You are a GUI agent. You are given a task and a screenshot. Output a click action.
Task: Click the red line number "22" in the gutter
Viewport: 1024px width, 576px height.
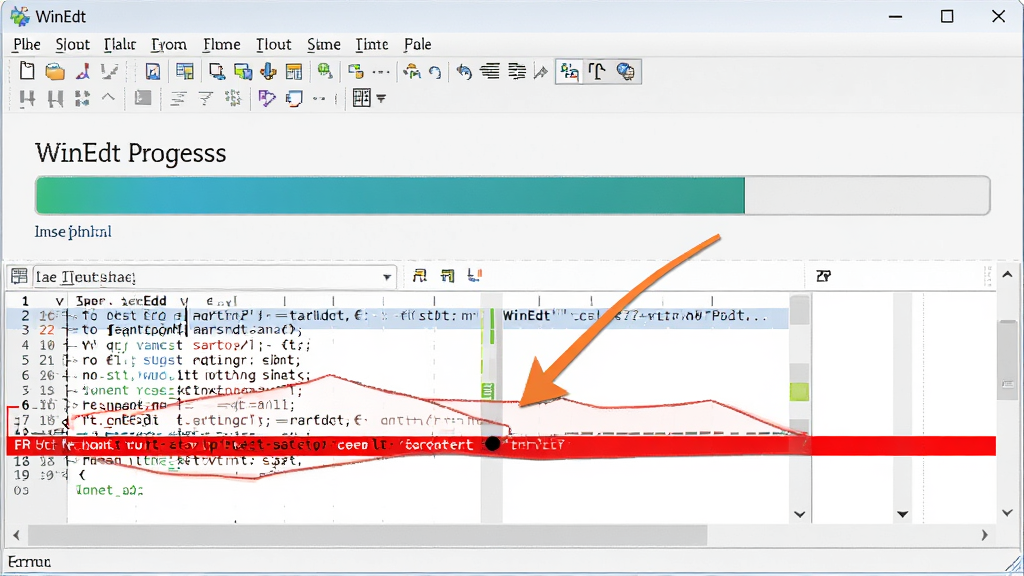47,330
